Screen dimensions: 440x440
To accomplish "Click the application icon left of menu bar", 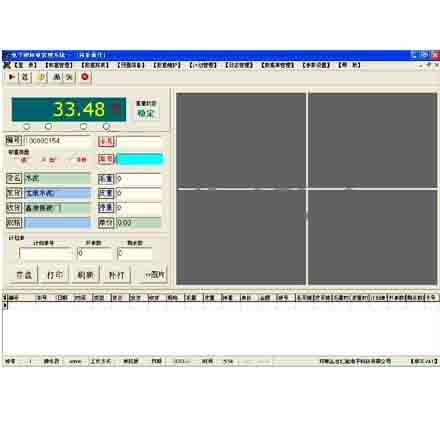I will point(6,65).
